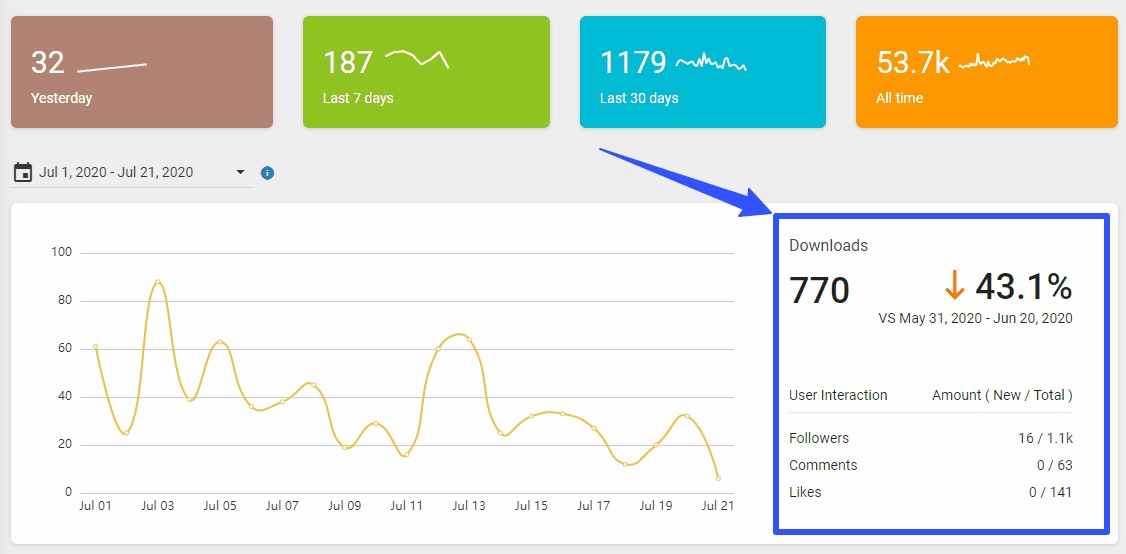Click the blue info icon
Screen dimensions: 1126x554
[267, 173]
